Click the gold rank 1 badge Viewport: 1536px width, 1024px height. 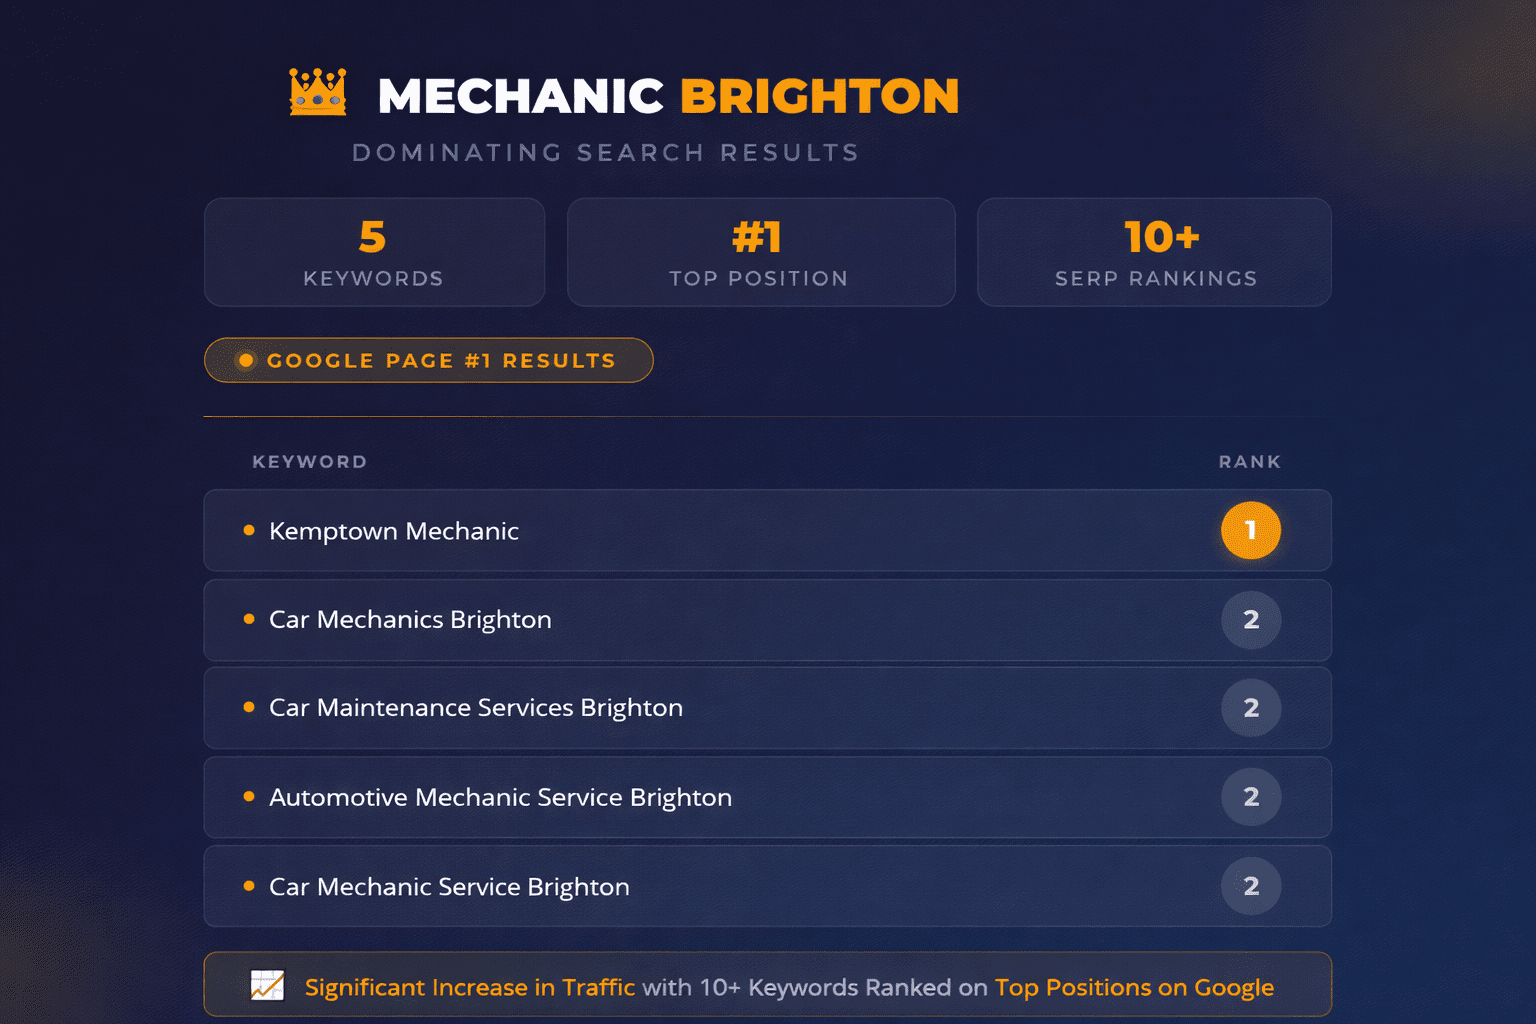point(1250,530)
